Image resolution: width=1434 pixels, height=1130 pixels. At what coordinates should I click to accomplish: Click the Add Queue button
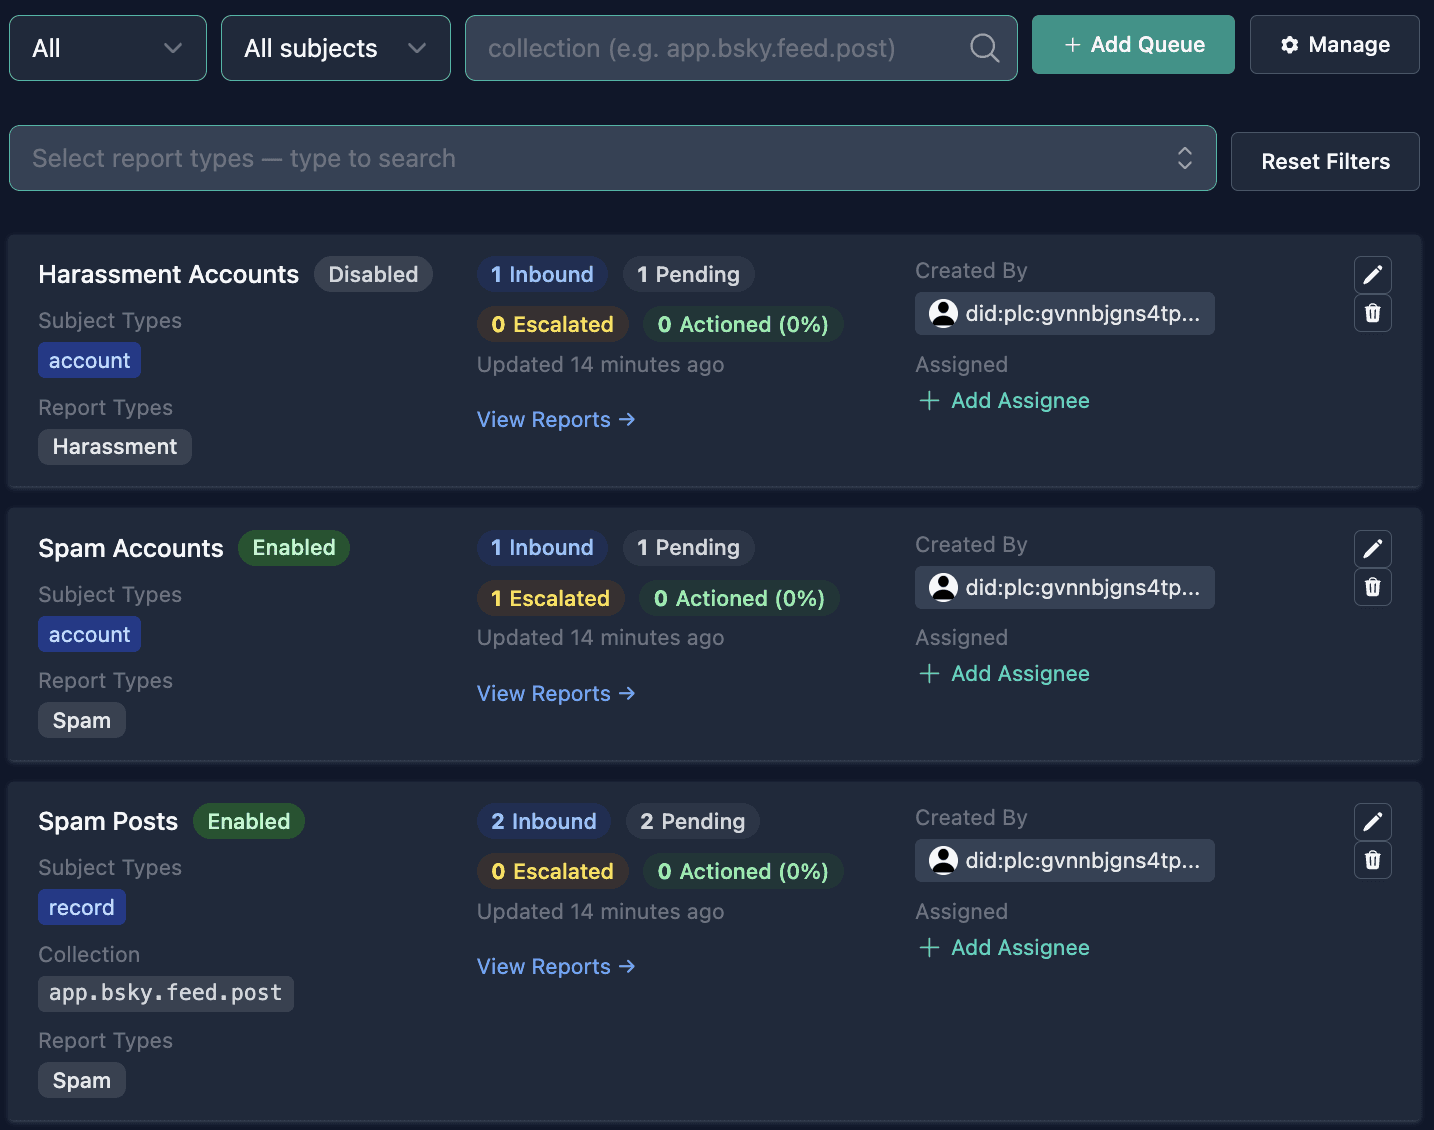(x=1133, y=45)
